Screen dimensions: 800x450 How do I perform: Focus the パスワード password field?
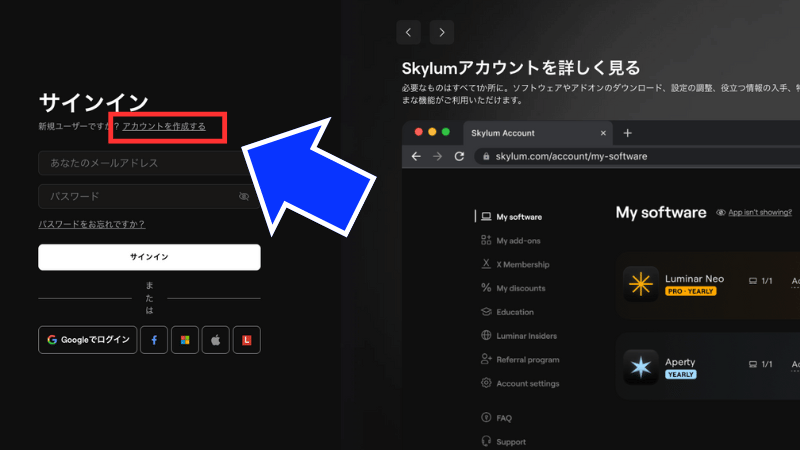[149, 196]
